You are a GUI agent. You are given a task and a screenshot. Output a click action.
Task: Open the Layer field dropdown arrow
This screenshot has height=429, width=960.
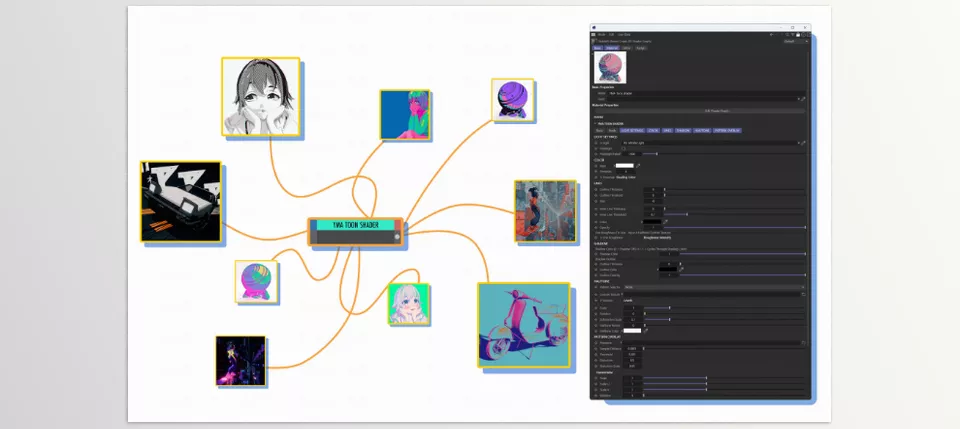pos(798,99)
